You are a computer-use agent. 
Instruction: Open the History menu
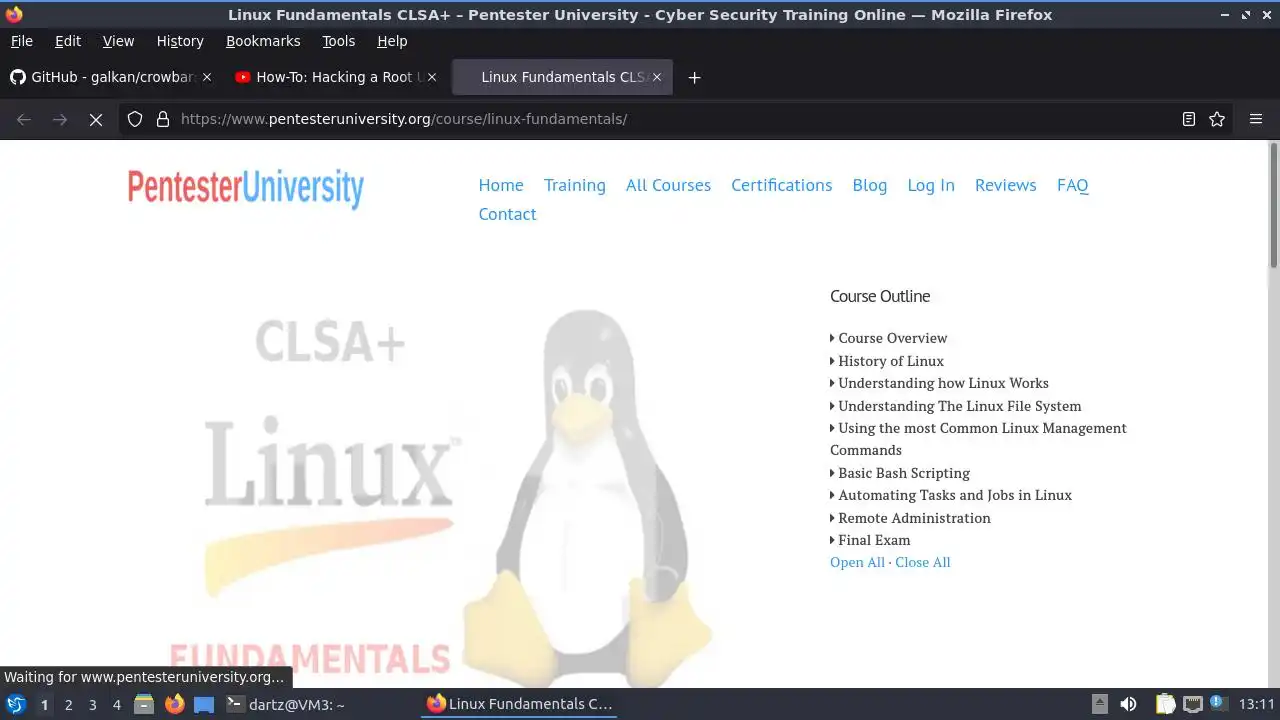tap(180, 41)
